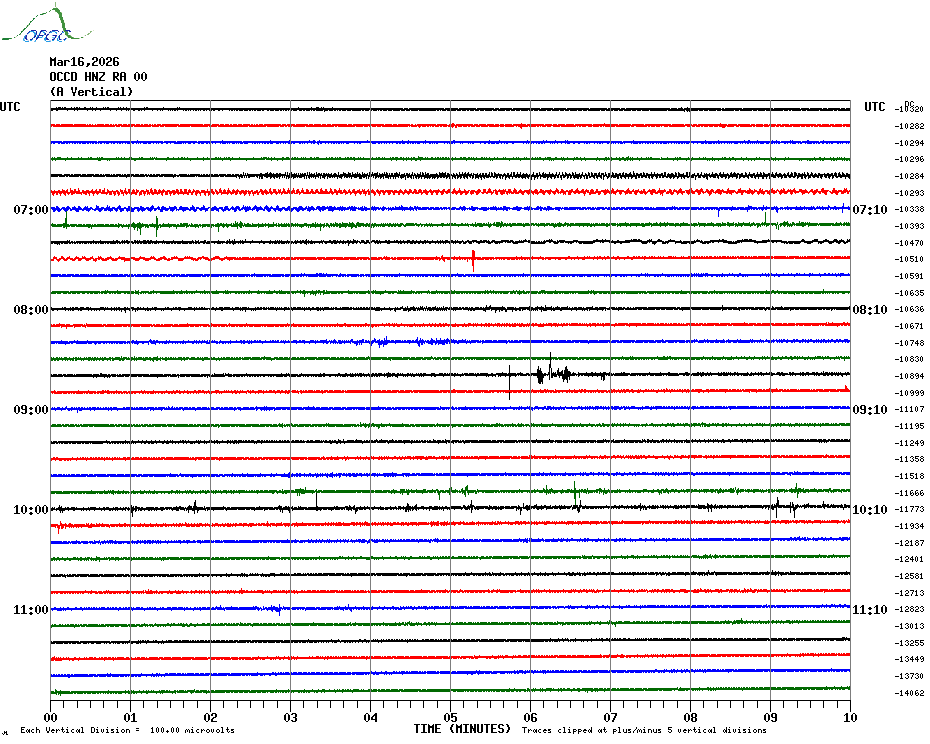Click the 07:10 end-time label on right

click(869, 210)
